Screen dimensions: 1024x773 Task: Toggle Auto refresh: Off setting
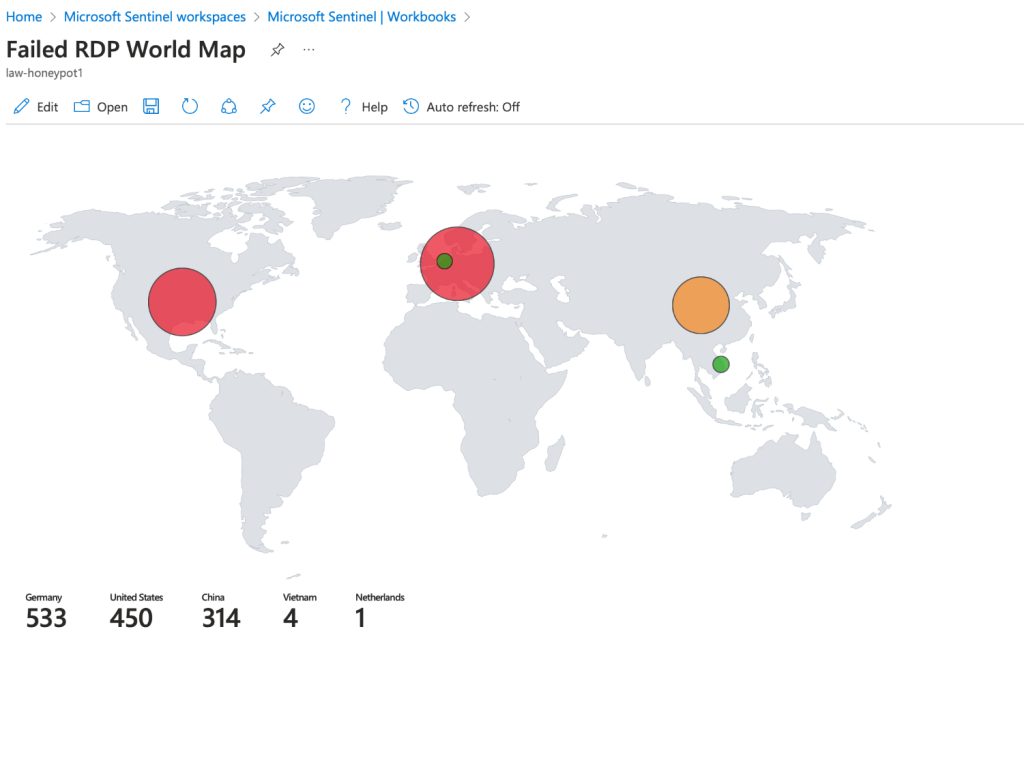click(461, 107)
